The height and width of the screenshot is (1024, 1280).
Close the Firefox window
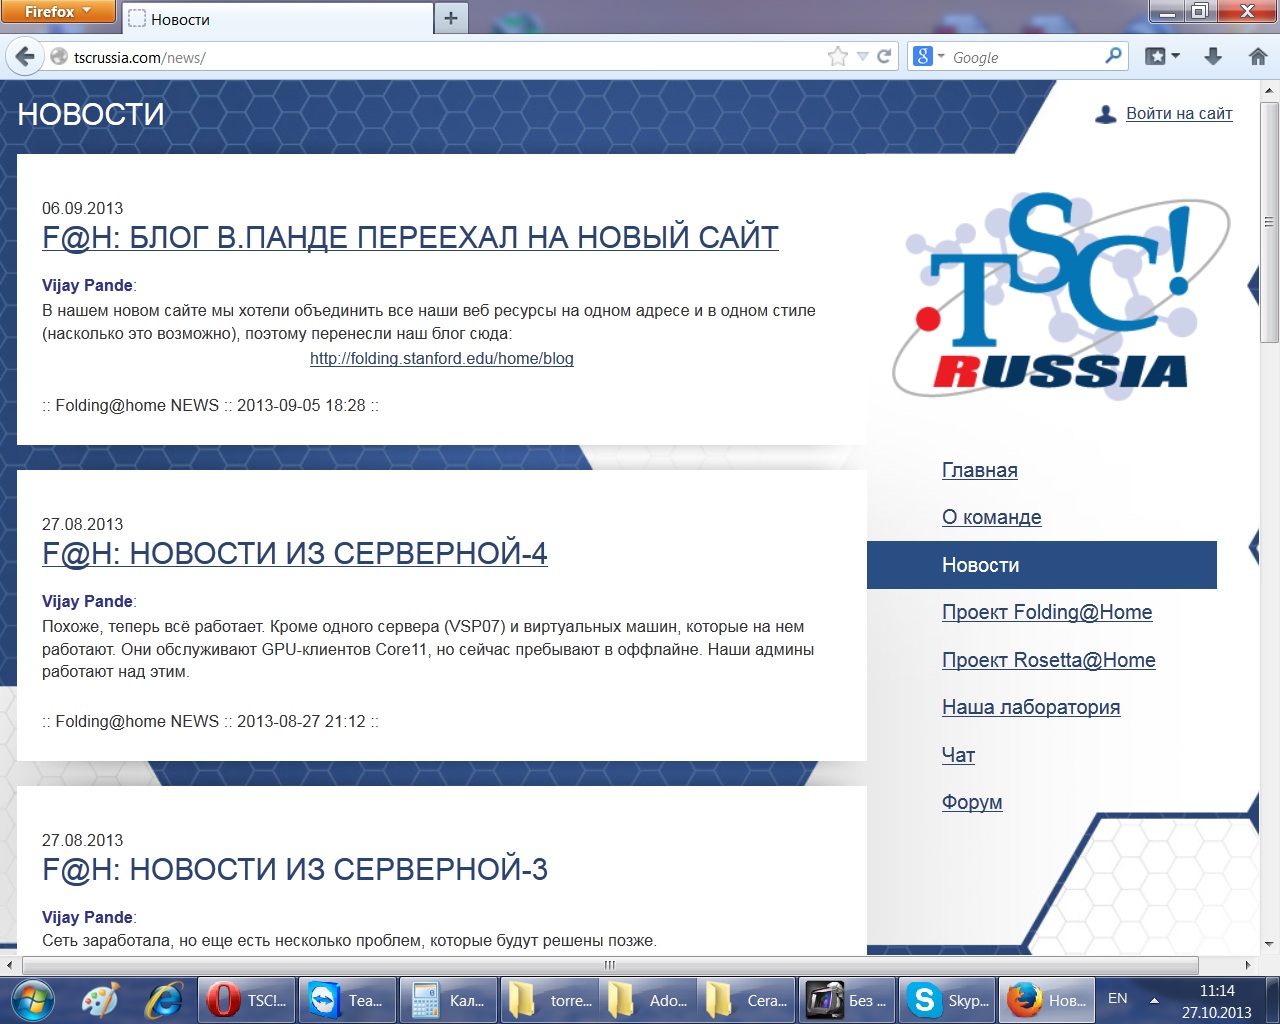pos(1247,12)
